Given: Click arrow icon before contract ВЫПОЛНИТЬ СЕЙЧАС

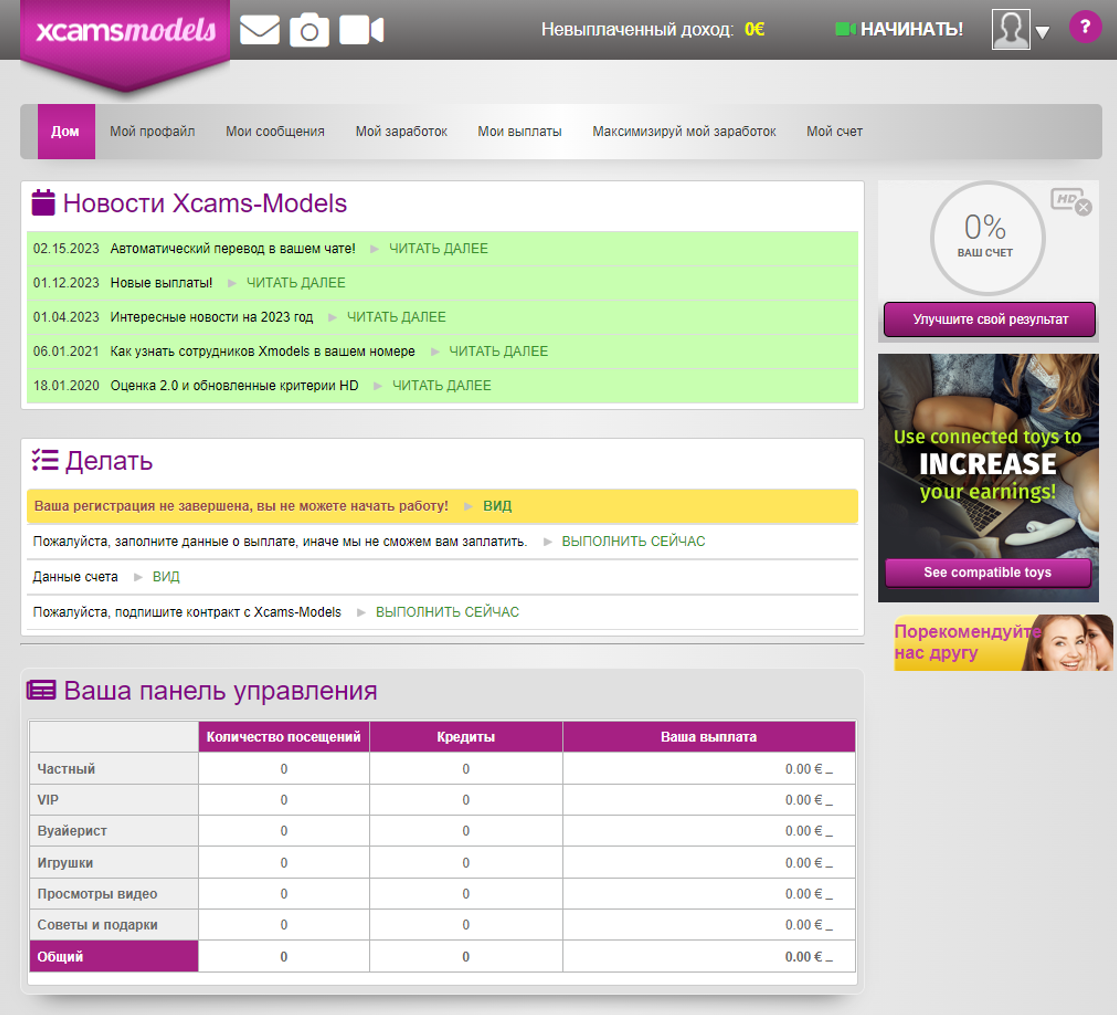Looking at the screenshot, I should [x=361, y=613].
